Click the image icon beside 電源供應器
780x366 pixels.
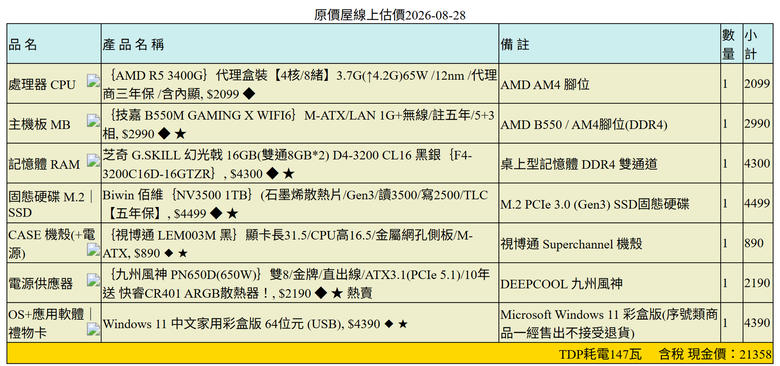pyautogui.click(x=94, y=280)
